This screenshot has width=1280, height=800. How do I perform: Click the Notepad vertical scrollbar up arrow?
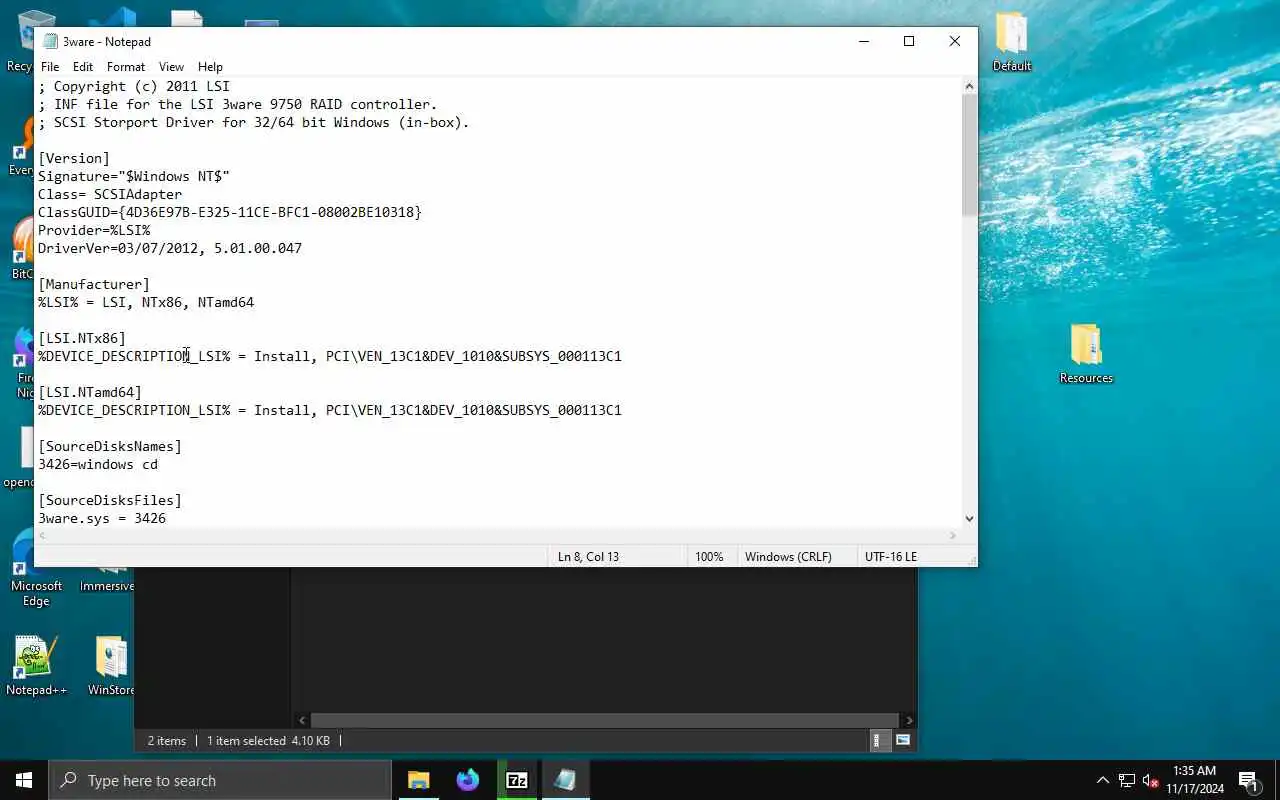point(969,87)
